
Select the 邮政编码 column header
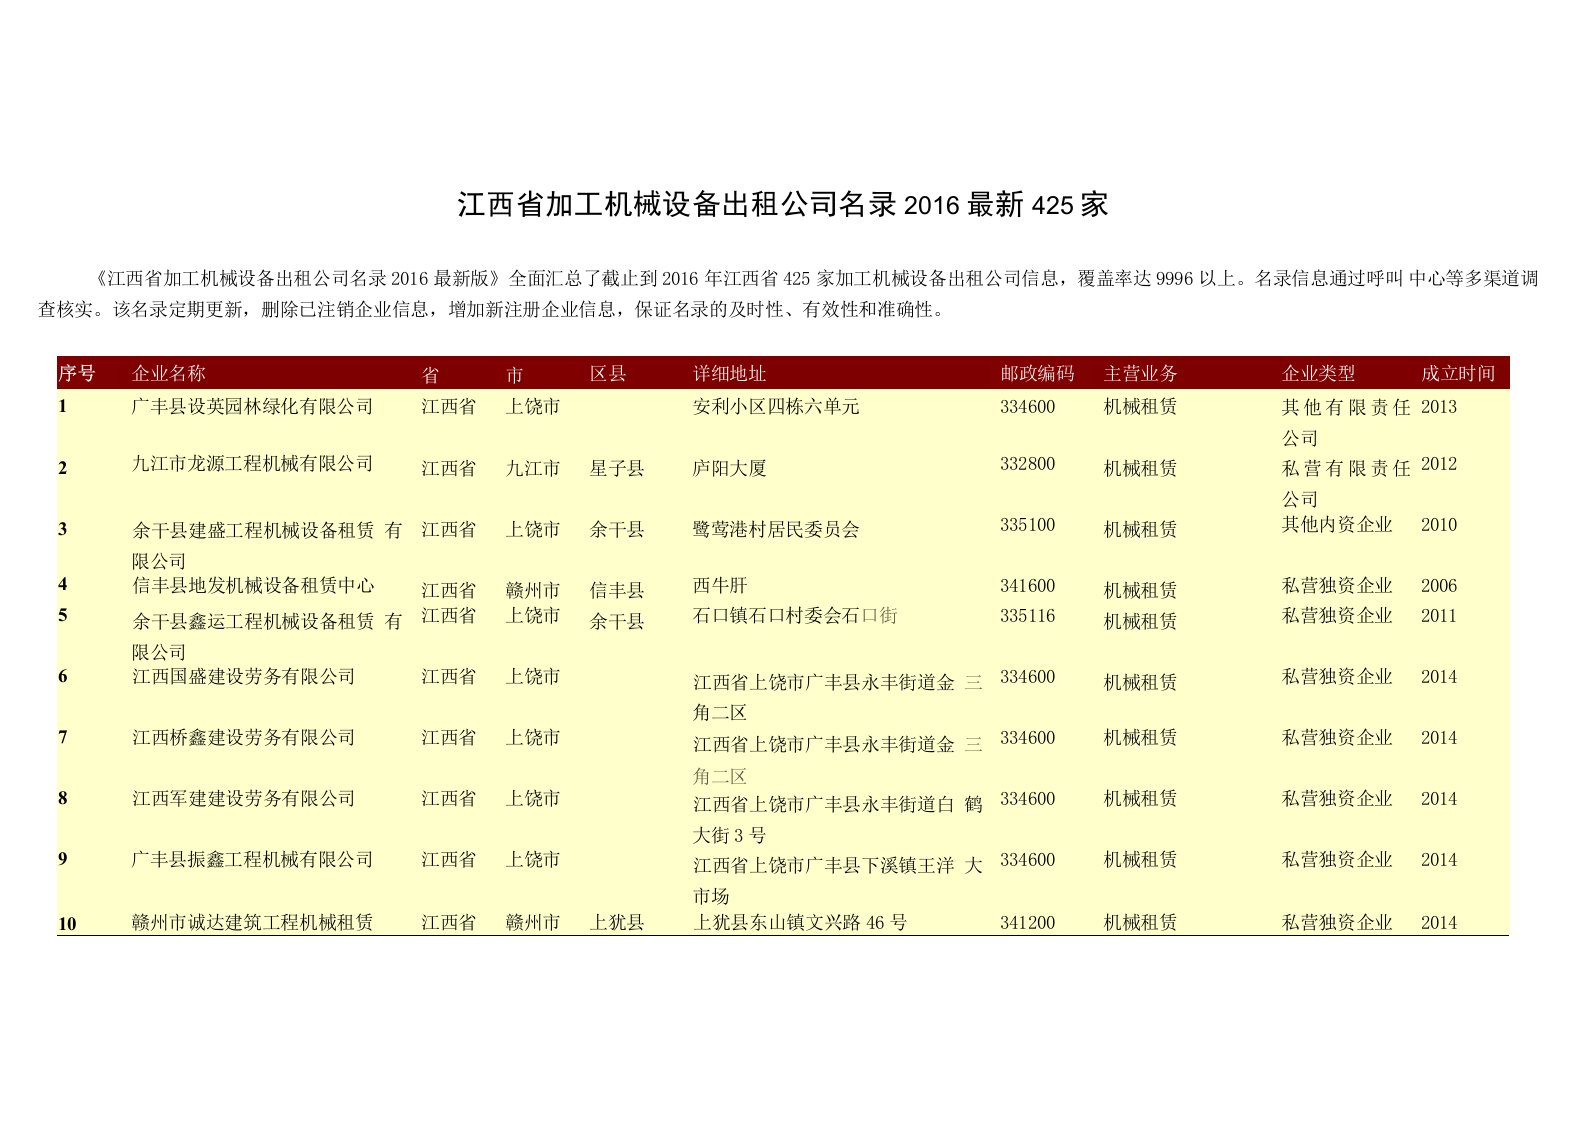(x=1037, y=373)
